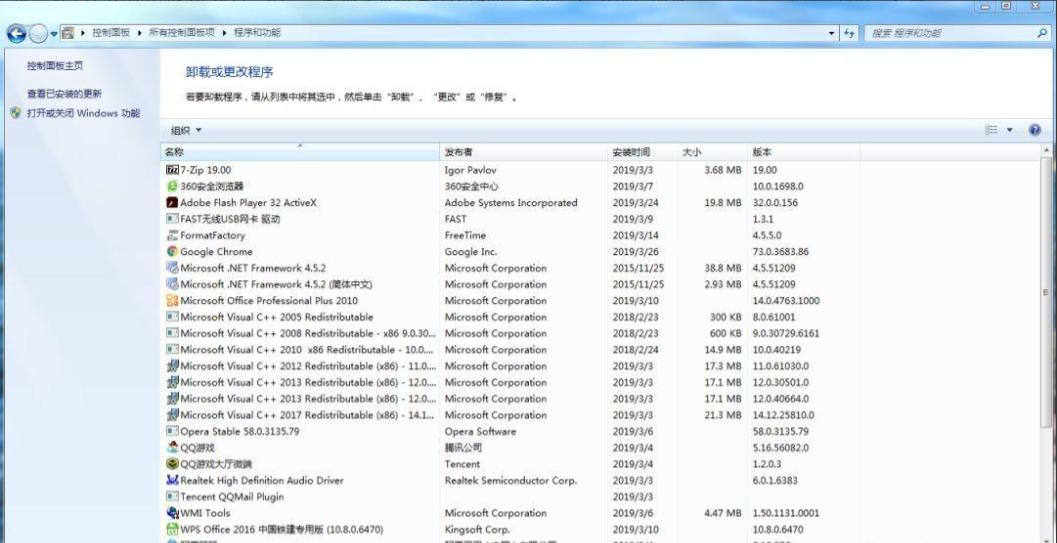Navigate to 所有控制面板项 breadcrumb
This screenshot has width=1057, height=543.
(181, 32)
